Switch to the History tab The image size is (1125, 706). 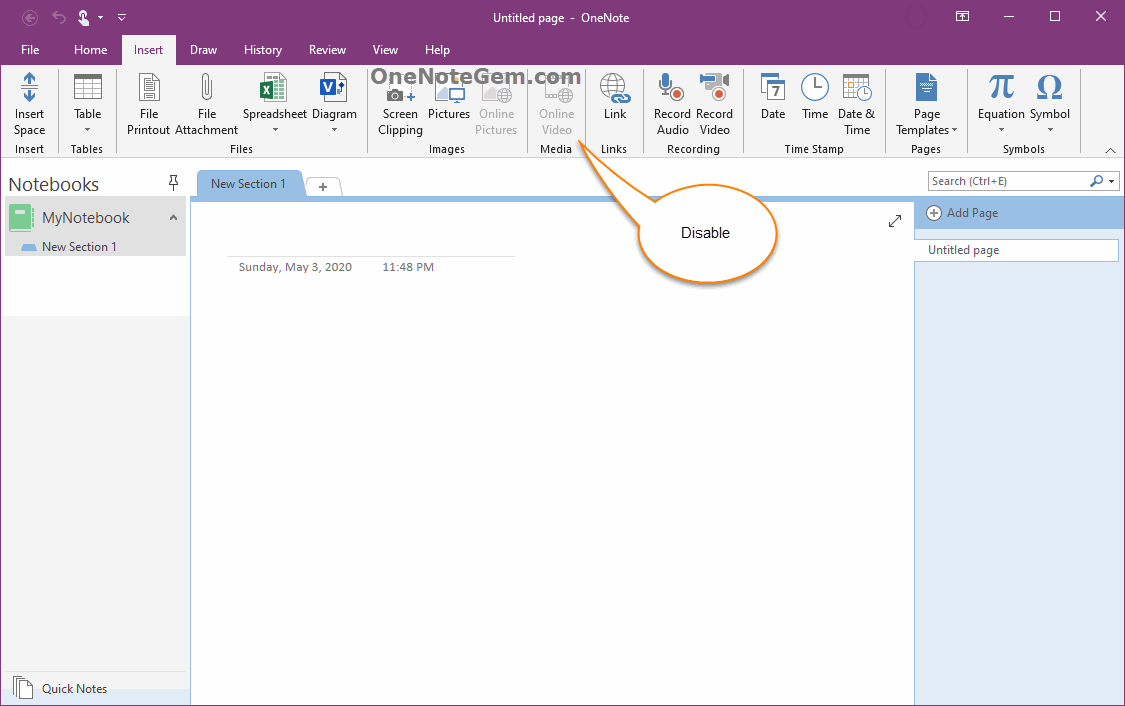(263, 50)
